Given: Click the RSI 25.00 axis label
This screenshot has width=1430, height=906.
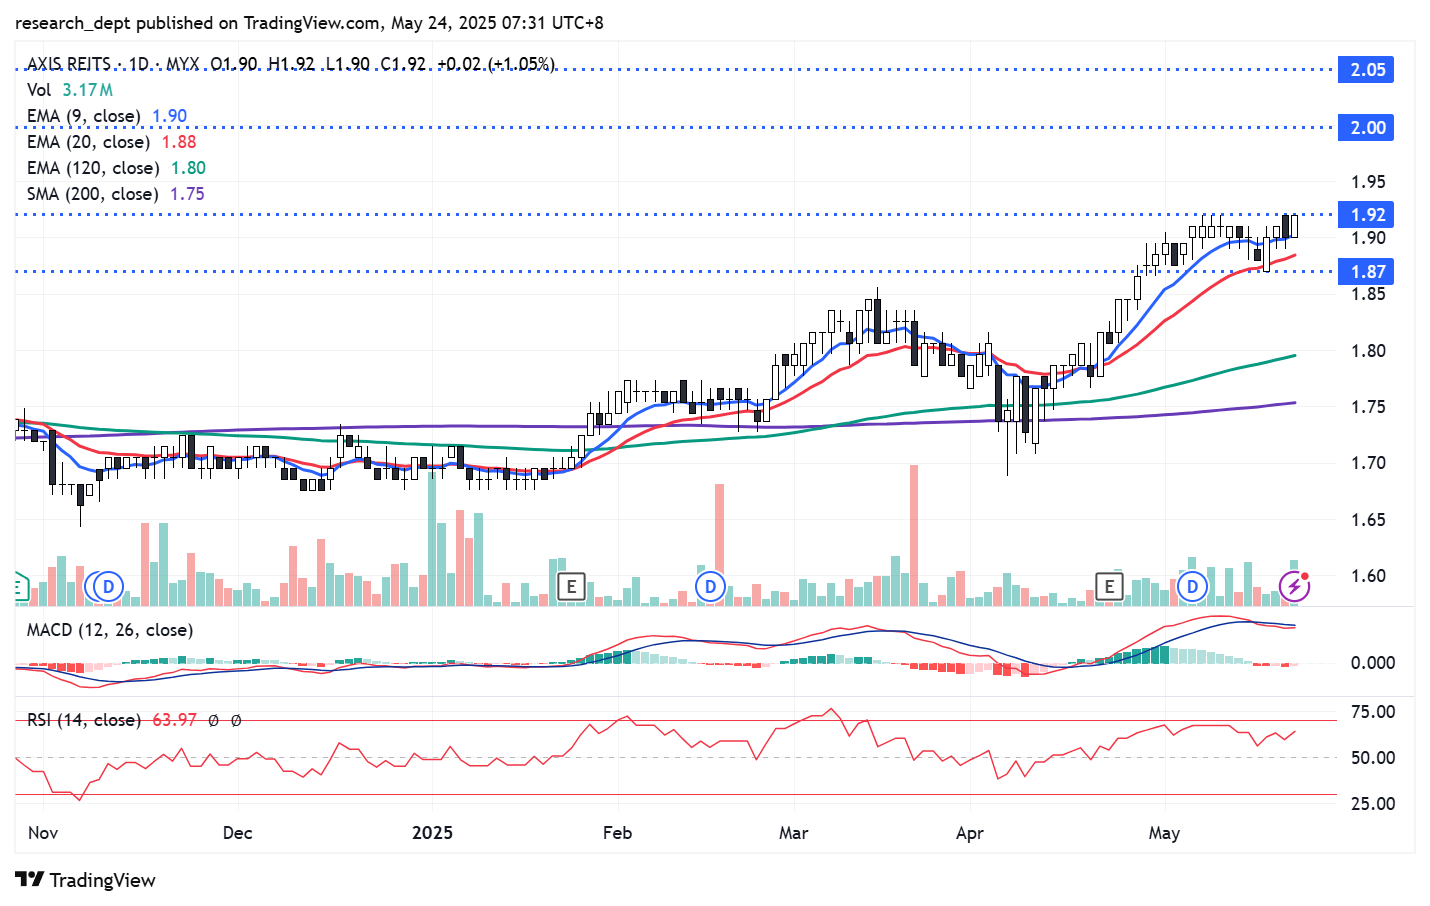Looking at the screenshot, I should pos(1372,804).
